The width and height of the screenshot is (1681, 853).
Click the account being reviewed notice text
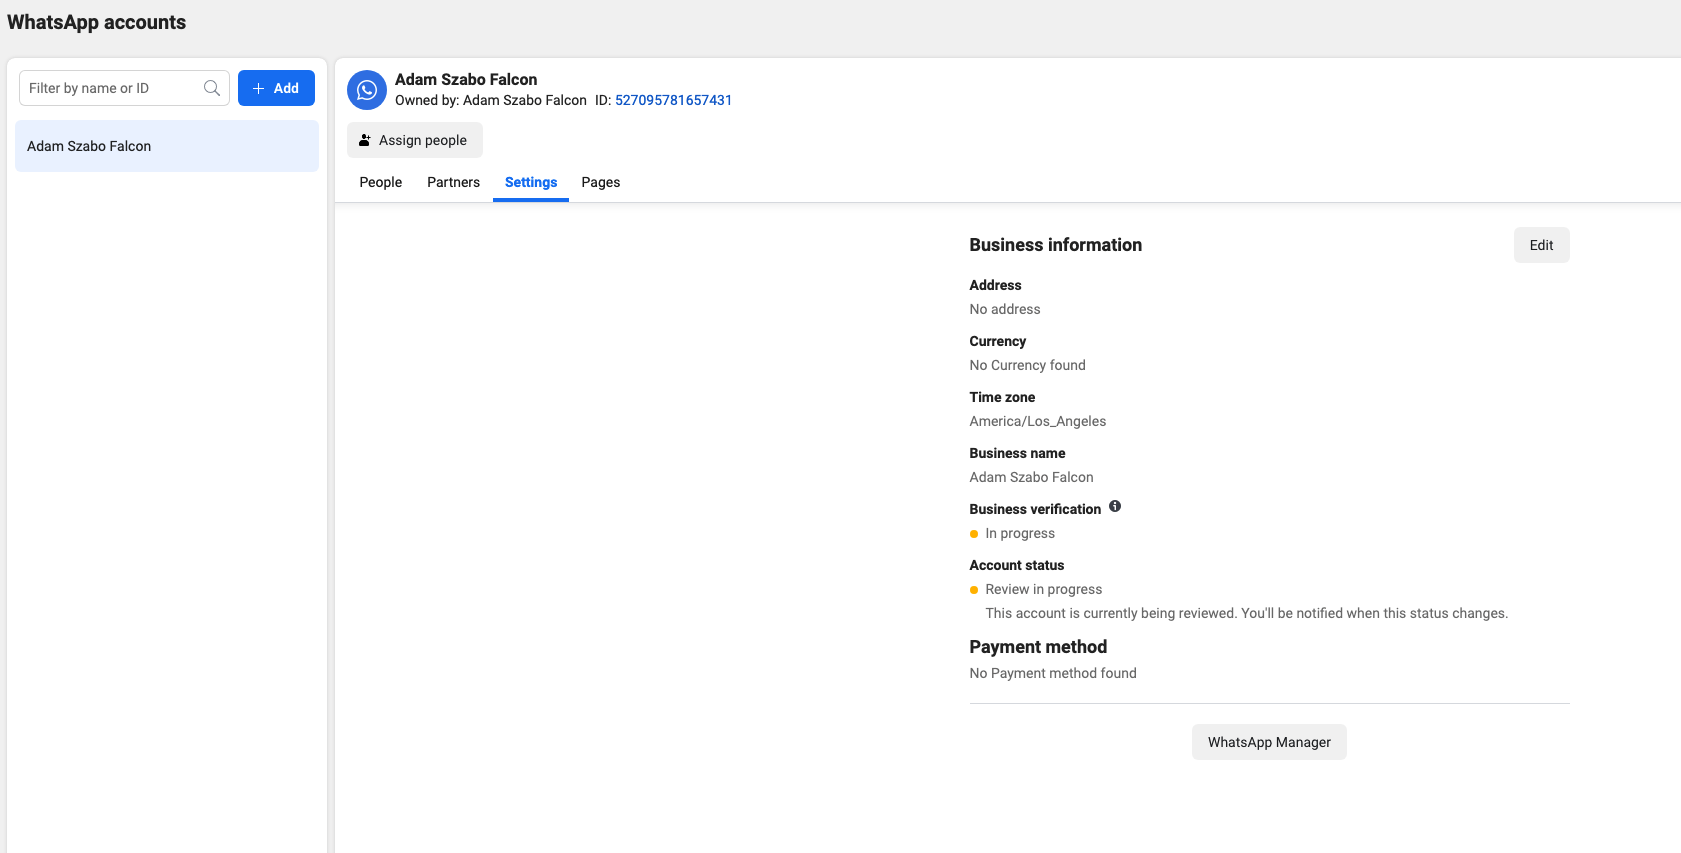tap(1247, 613)
